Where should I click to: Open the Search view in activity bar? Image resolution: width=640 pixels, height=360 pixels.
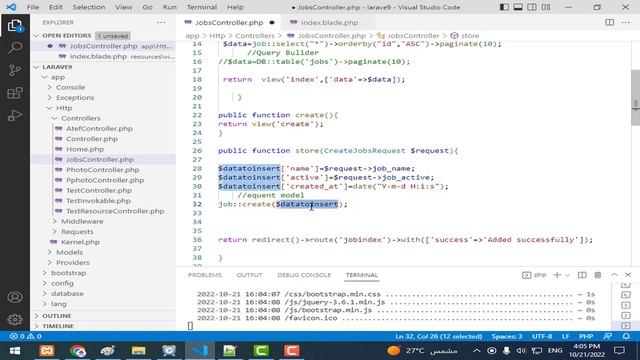pos(15,48)
